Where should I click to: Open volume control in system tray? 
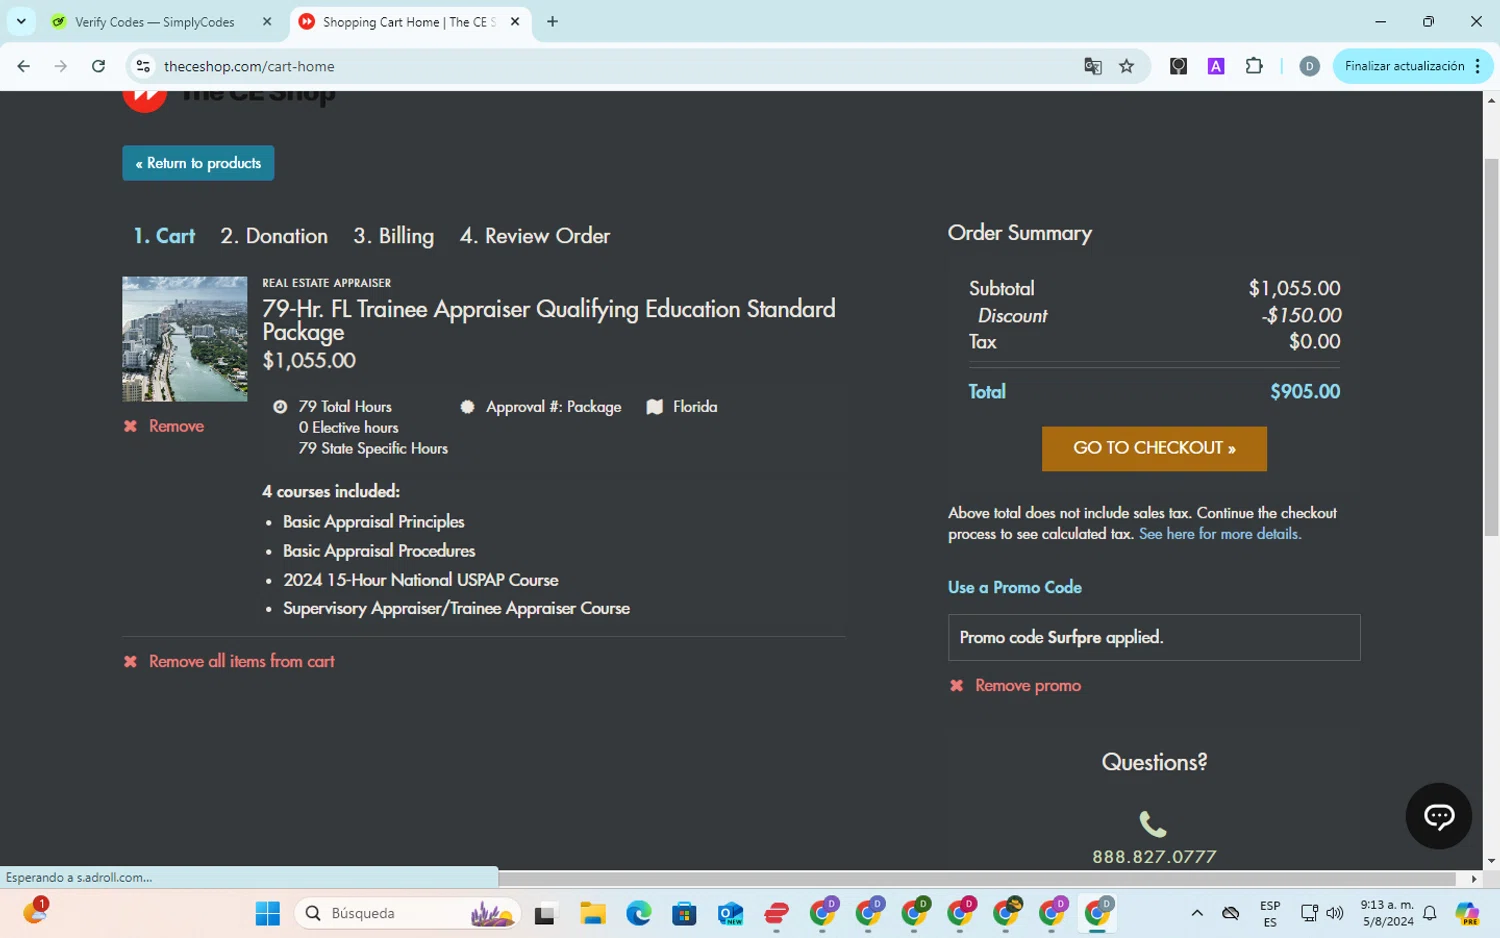1335,913
